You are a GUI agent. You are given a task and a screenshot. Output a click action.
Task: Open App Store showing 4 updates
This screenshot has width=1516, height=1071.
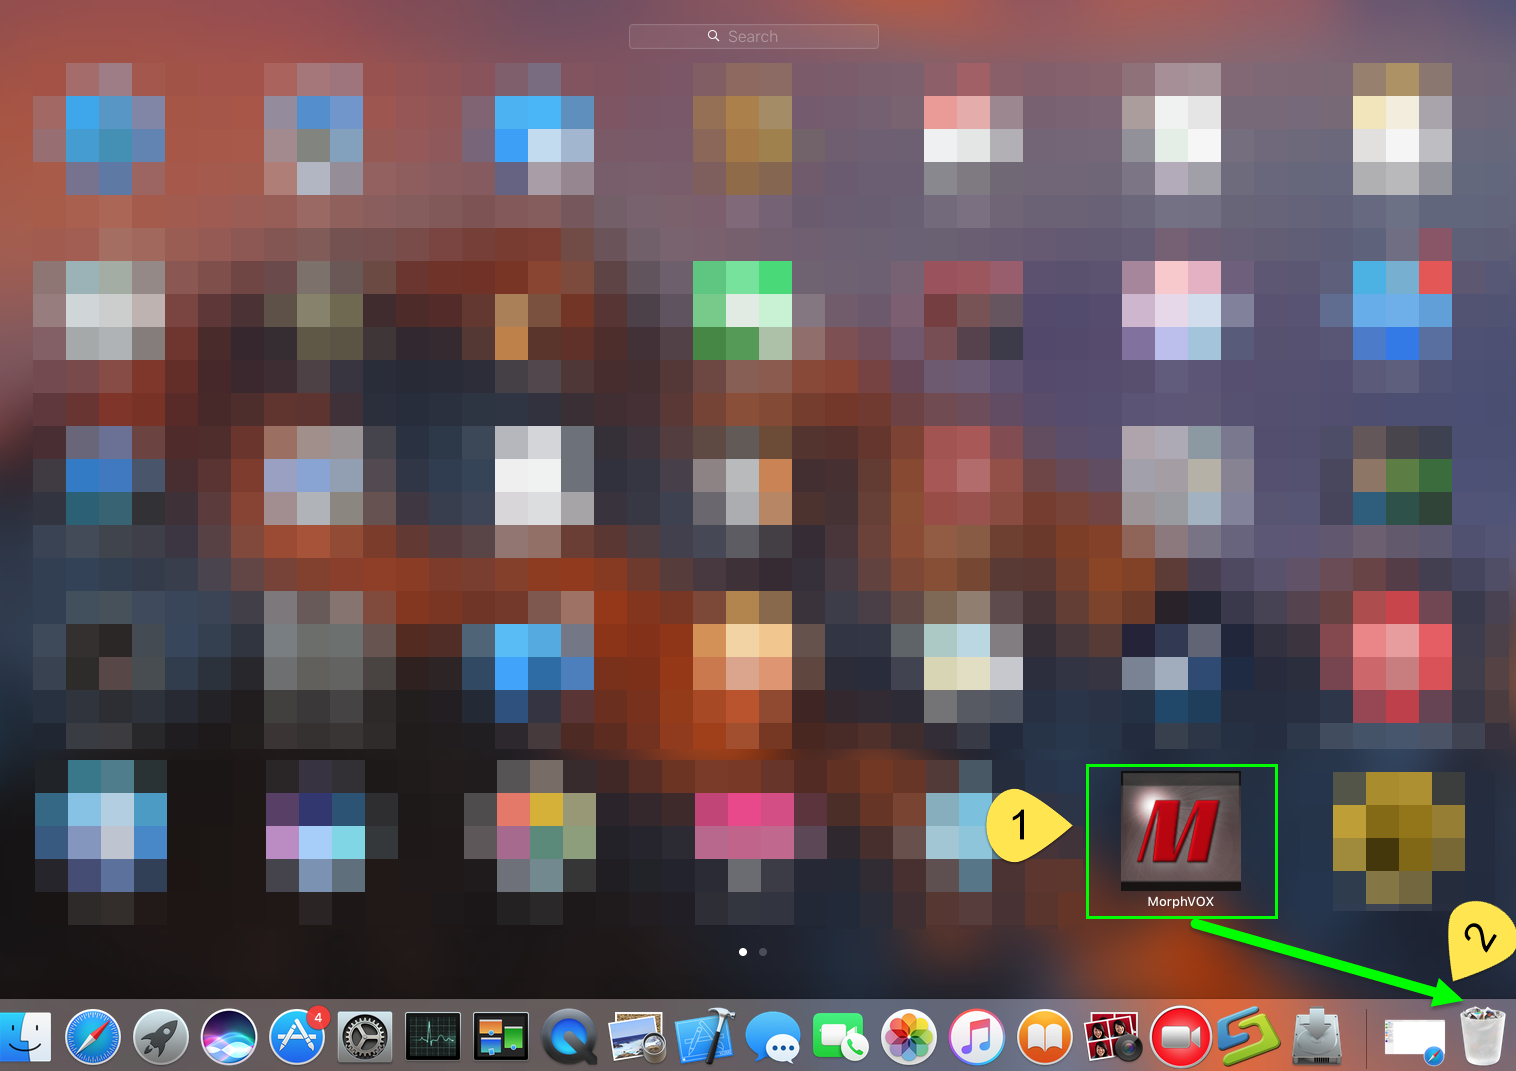[296, 1037]
